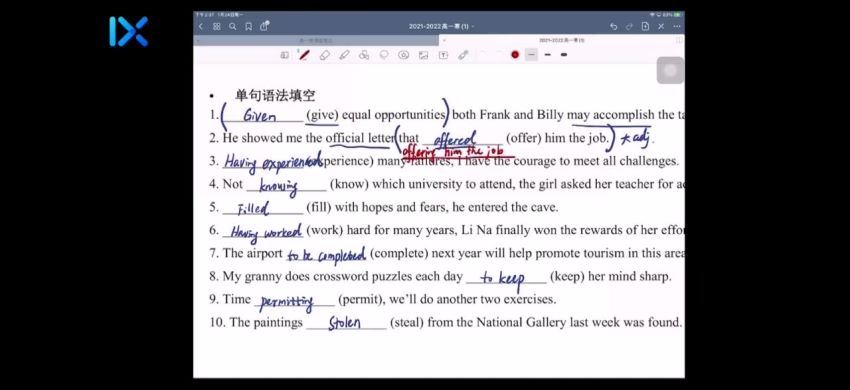
Task: Tap "(complete)" in sentence 7
Action: (399, 253)
